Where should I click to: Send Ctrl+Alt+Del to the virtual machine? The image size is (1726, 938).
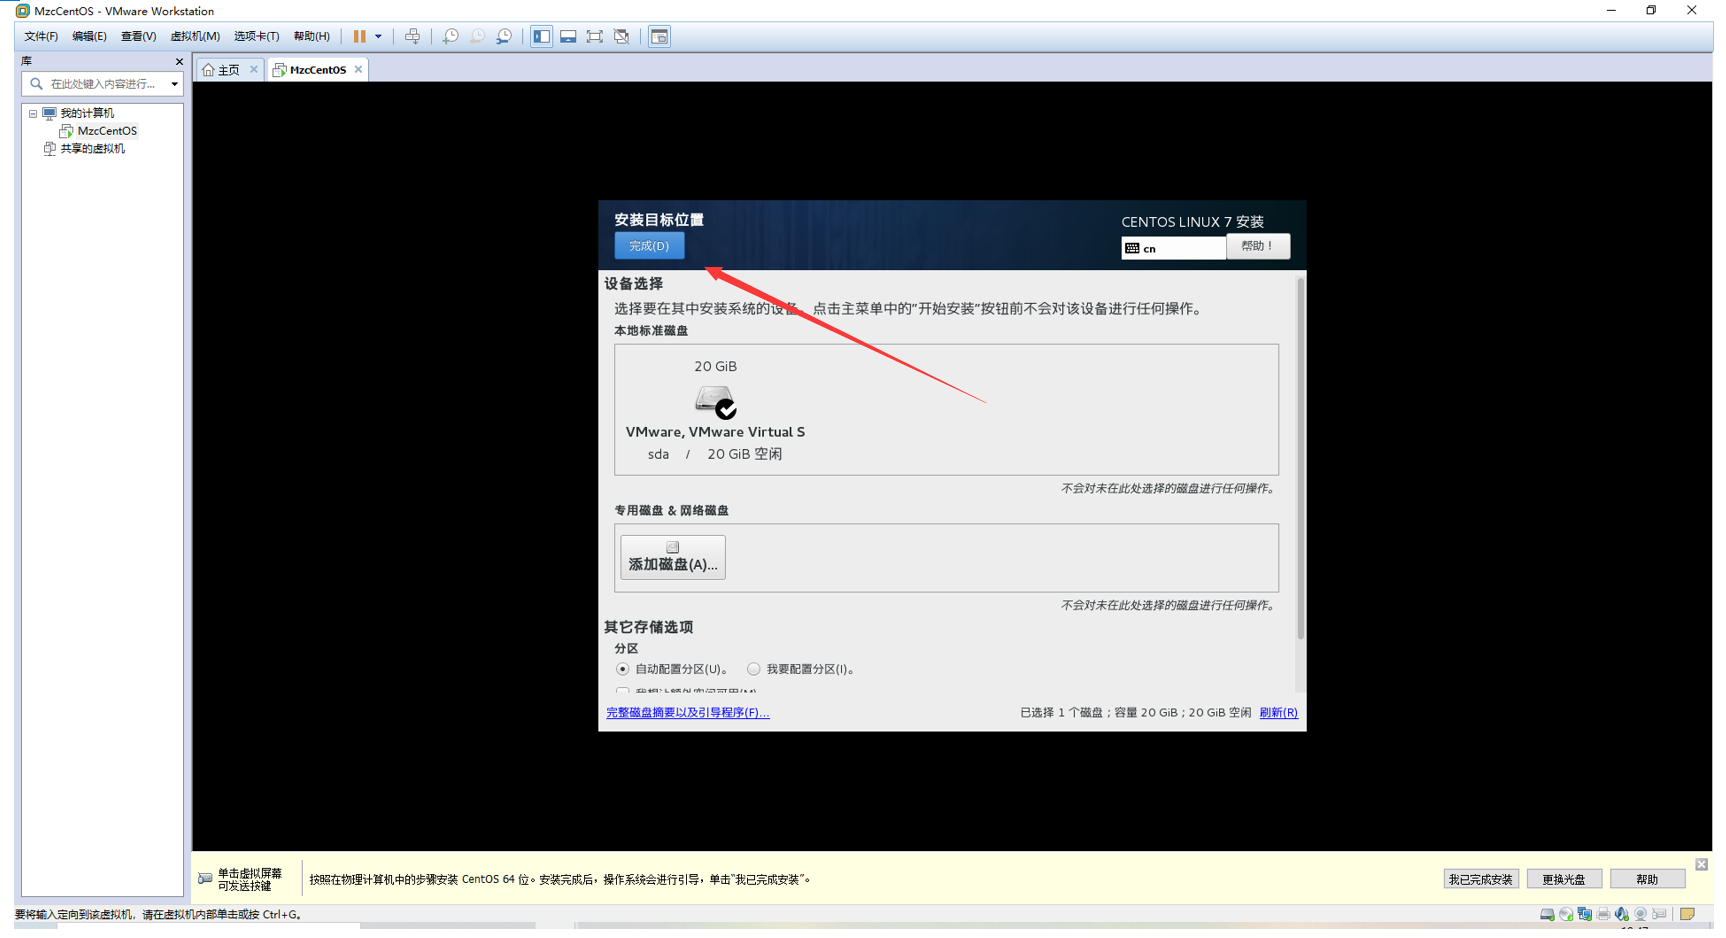412,36
